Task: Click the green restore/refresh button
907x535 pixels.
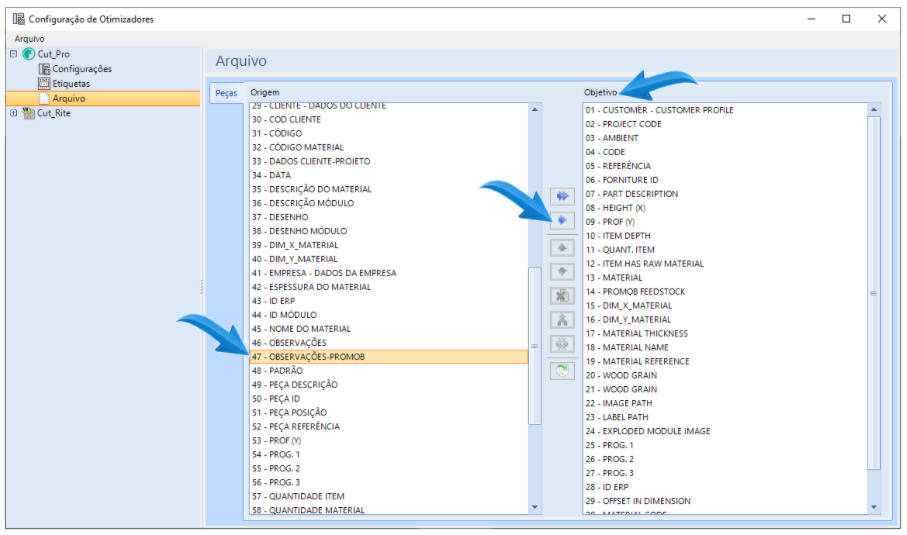Action: [562, 371]
